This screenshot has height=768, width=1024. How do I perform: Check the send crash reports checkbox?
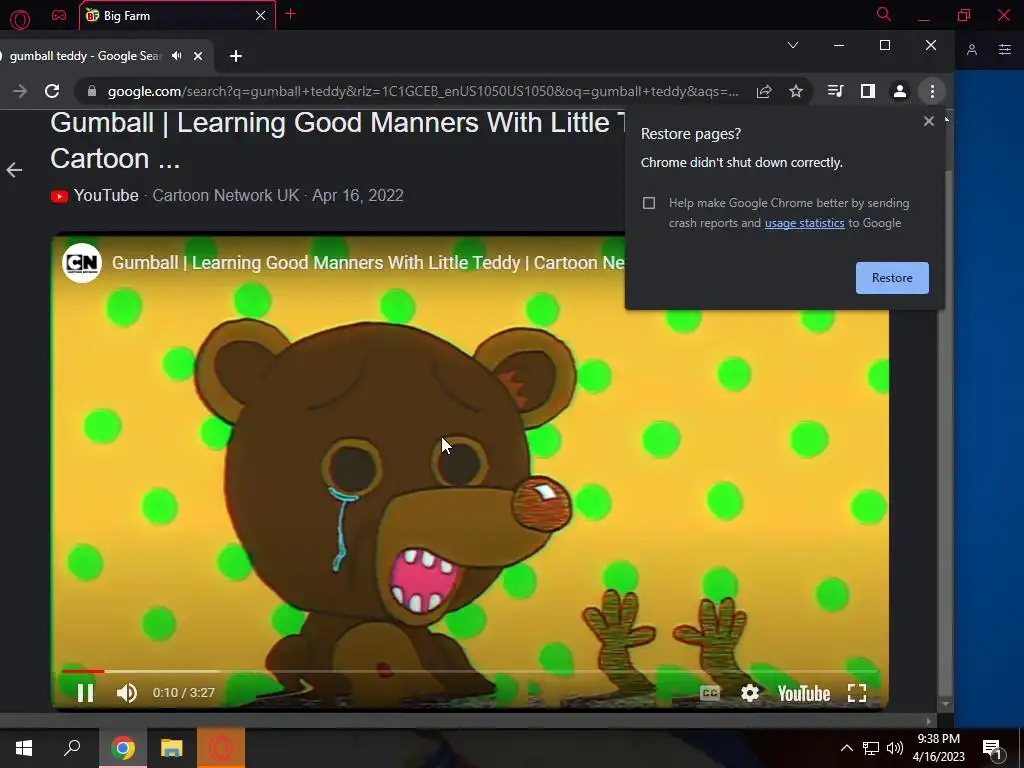click(648, 203)
